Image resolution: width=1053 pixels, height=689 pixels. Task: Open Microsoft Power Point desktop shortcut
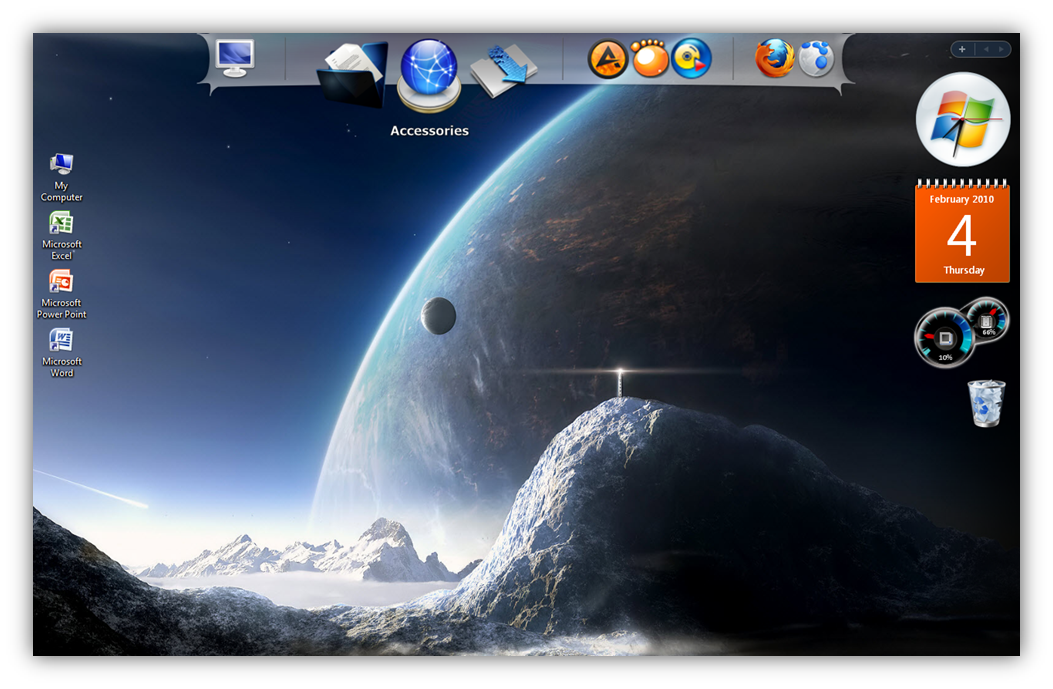[61, 294]
